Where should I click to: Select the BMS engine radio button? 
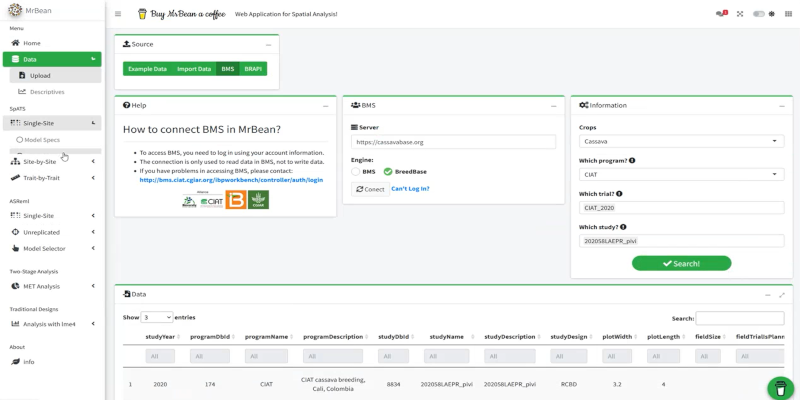coord(356,172)
